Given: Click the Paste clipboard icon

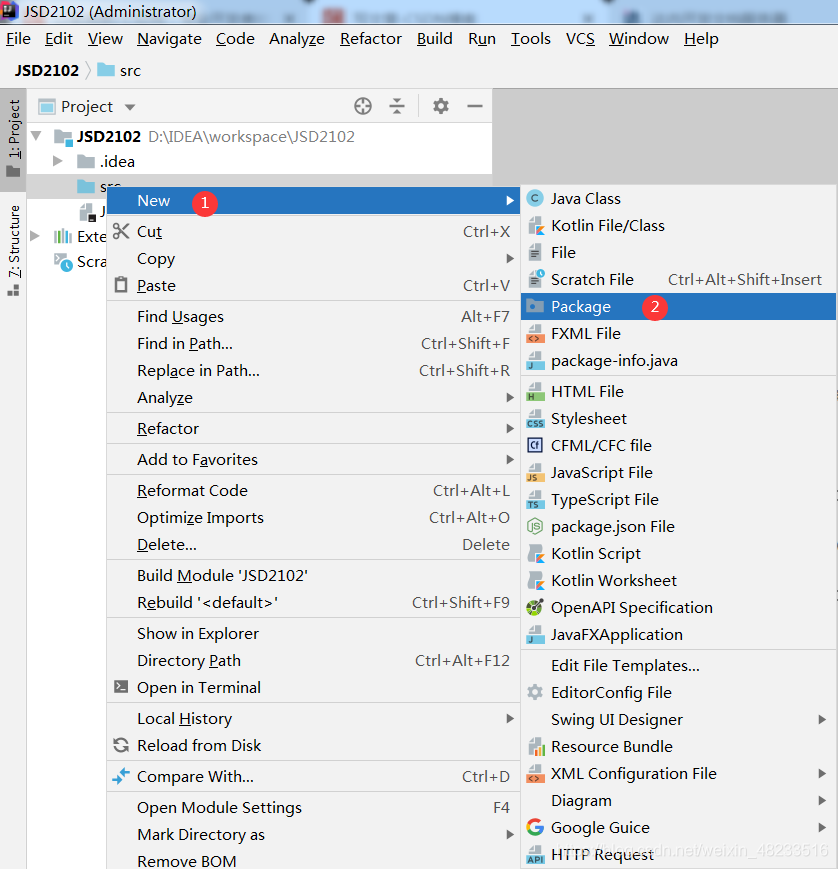Looking at the screenshot, I should pyautogui.click(x=121, y=285).
